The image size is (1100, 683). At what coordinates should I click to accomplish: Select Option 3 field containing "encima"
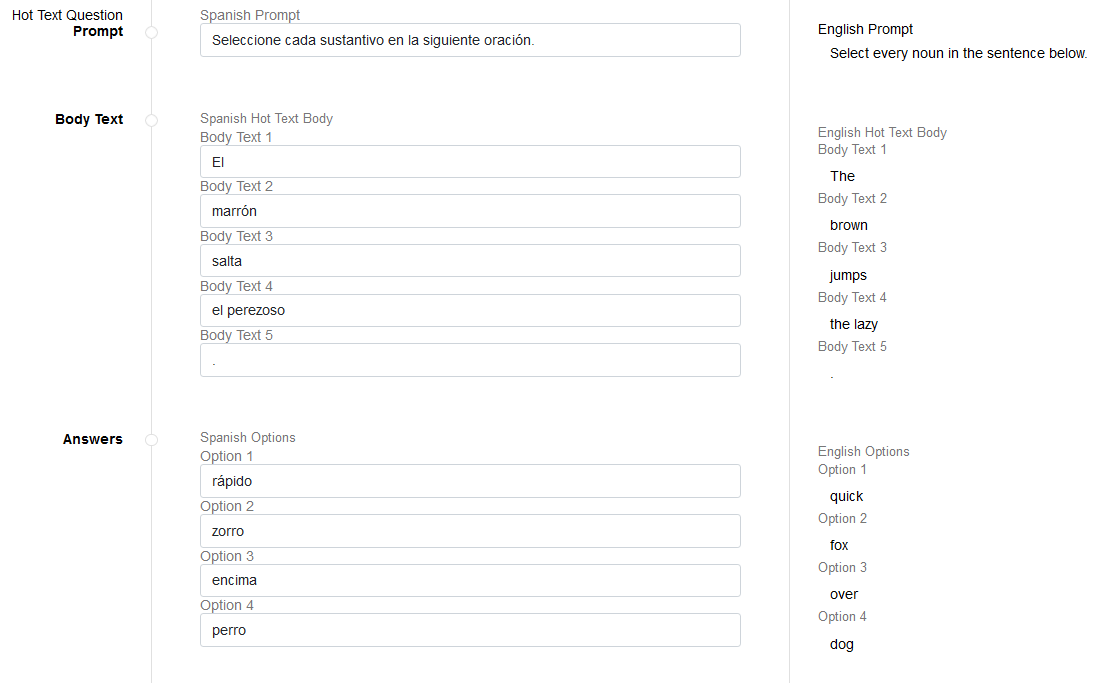point(470,580)
